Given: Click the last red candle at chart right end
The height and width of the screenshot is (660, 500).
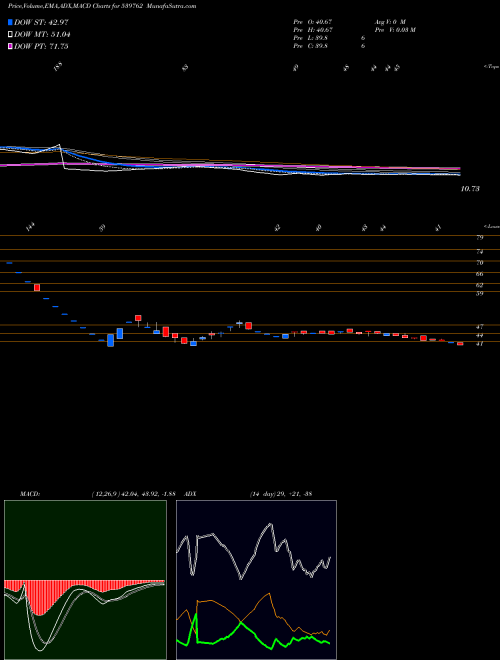Looking at the screenshot, I should (460, 344).
